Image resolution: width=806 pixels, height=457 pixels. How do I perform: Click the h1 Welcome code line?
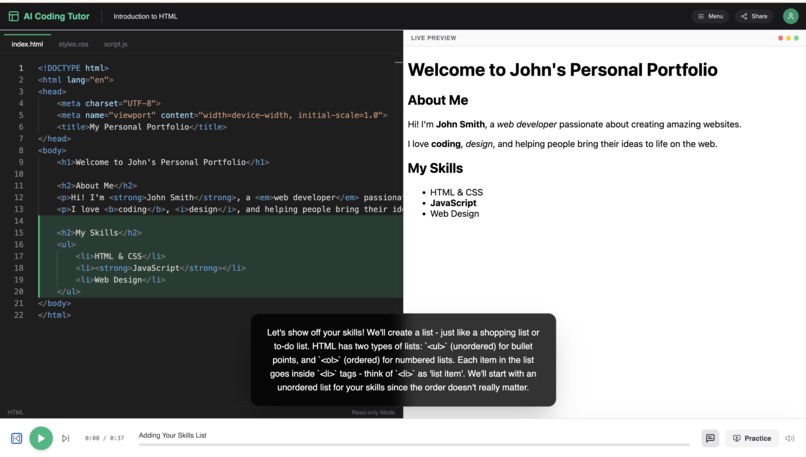[163, 162]
